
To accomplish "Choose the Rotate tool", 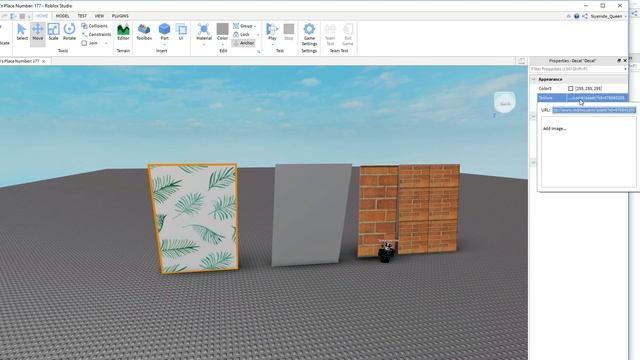I will [x=69, y=32].
